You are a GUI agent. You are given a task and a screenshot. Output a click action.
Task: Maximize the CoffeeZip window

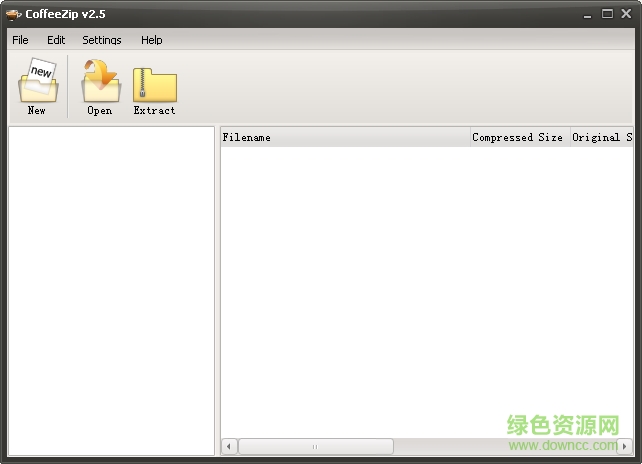(607, 14)
